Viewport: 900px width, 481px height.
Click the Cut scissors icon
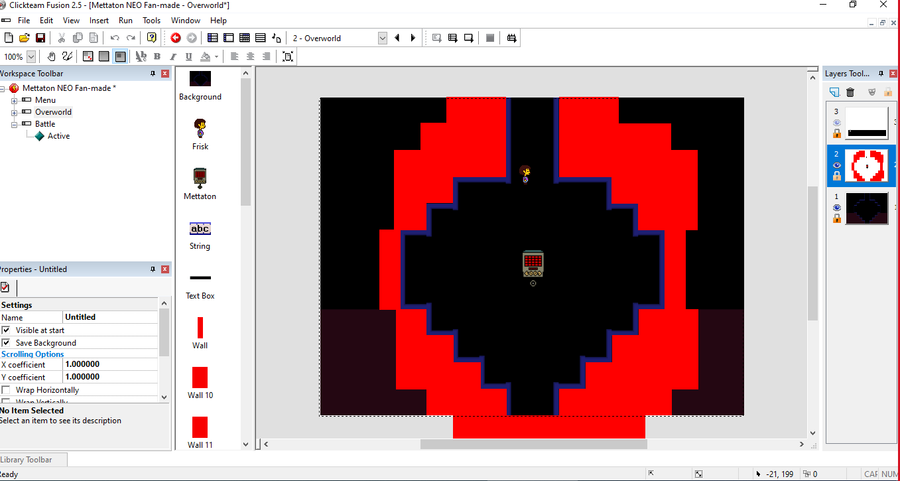click(61, 38)
